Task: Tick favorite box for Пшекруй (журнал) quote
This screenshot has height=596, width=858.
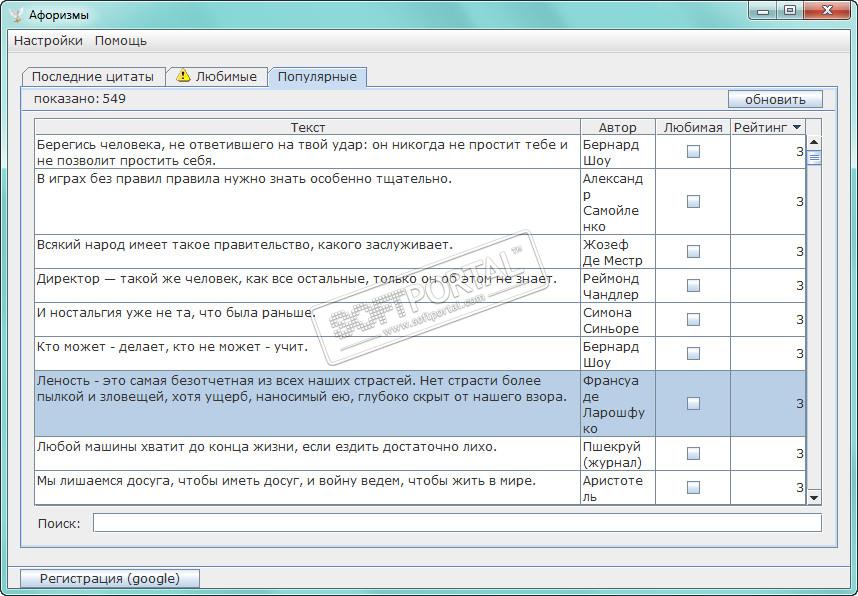Action: (x=693, y=453)
